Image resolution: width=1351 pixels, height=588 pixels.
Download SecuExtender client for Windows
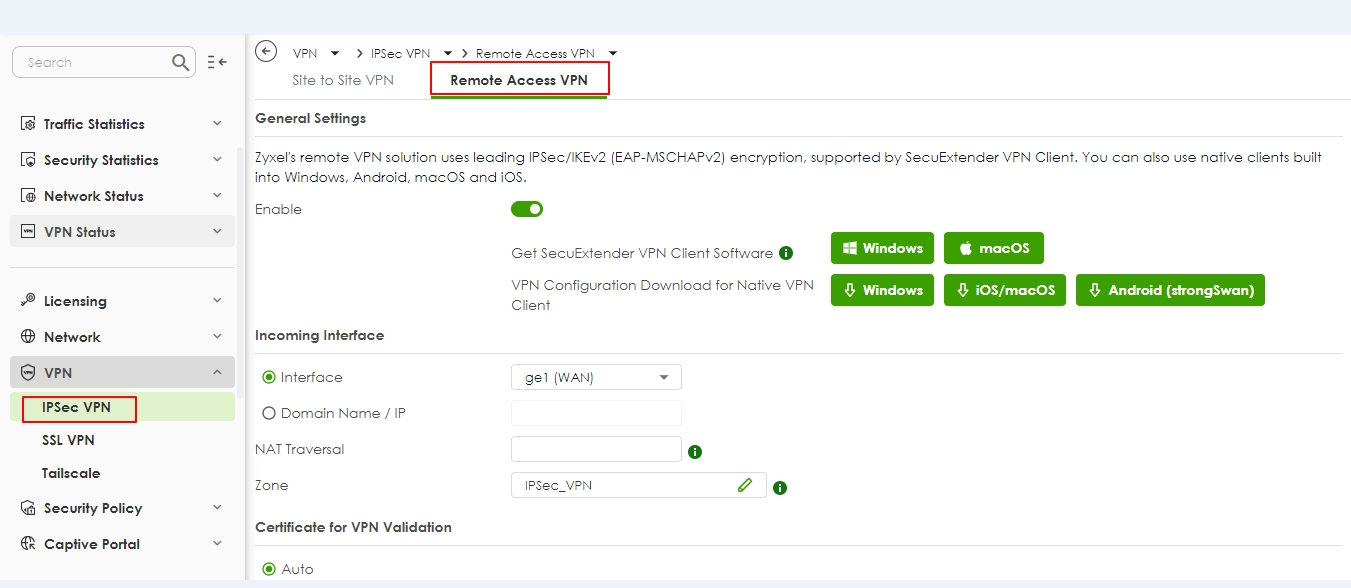coord(882,248)
